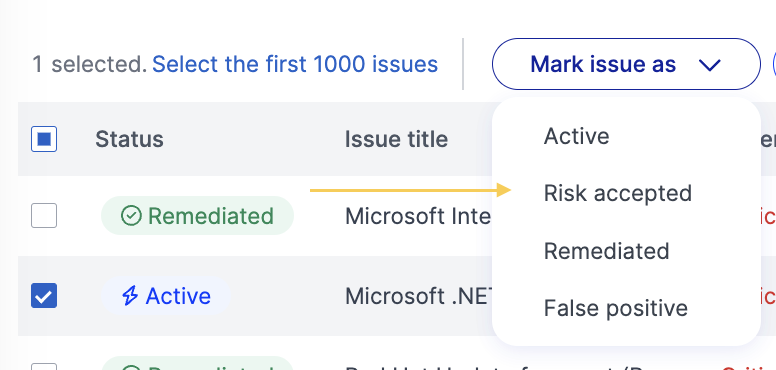Check the box for the Remediated Microsoft issue
Screen dimensions: 776x370
point(44,216)
